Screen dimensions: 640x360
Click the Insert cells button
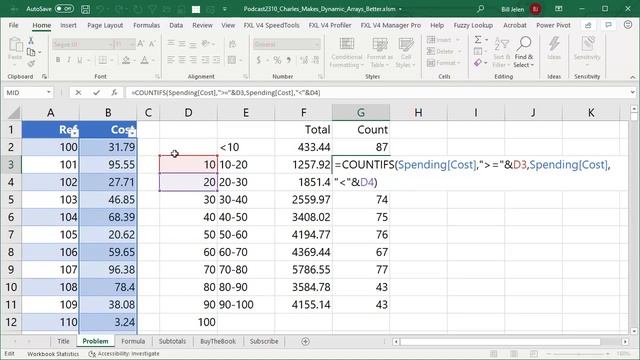click(443, 40)
